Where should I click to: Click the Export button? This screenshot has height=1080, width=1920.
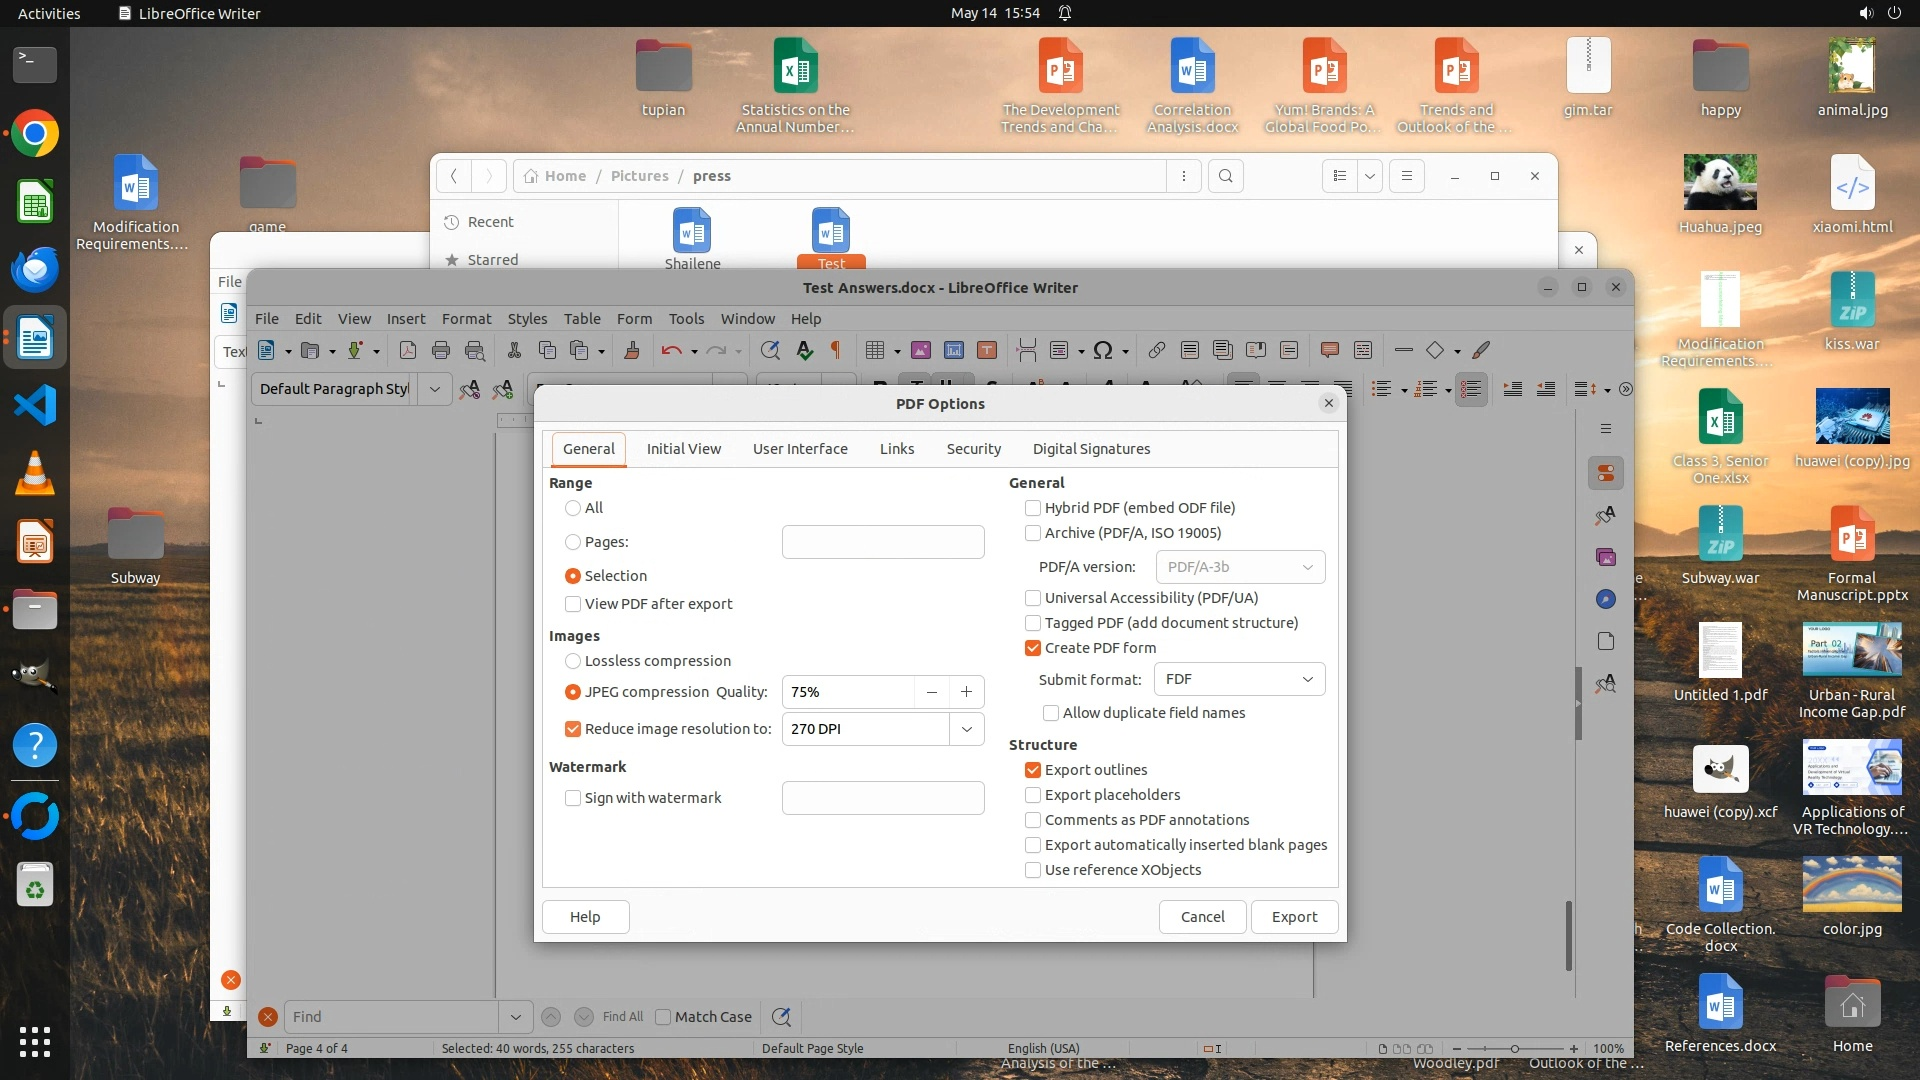pyautogui.click(x=1294, y=917)
